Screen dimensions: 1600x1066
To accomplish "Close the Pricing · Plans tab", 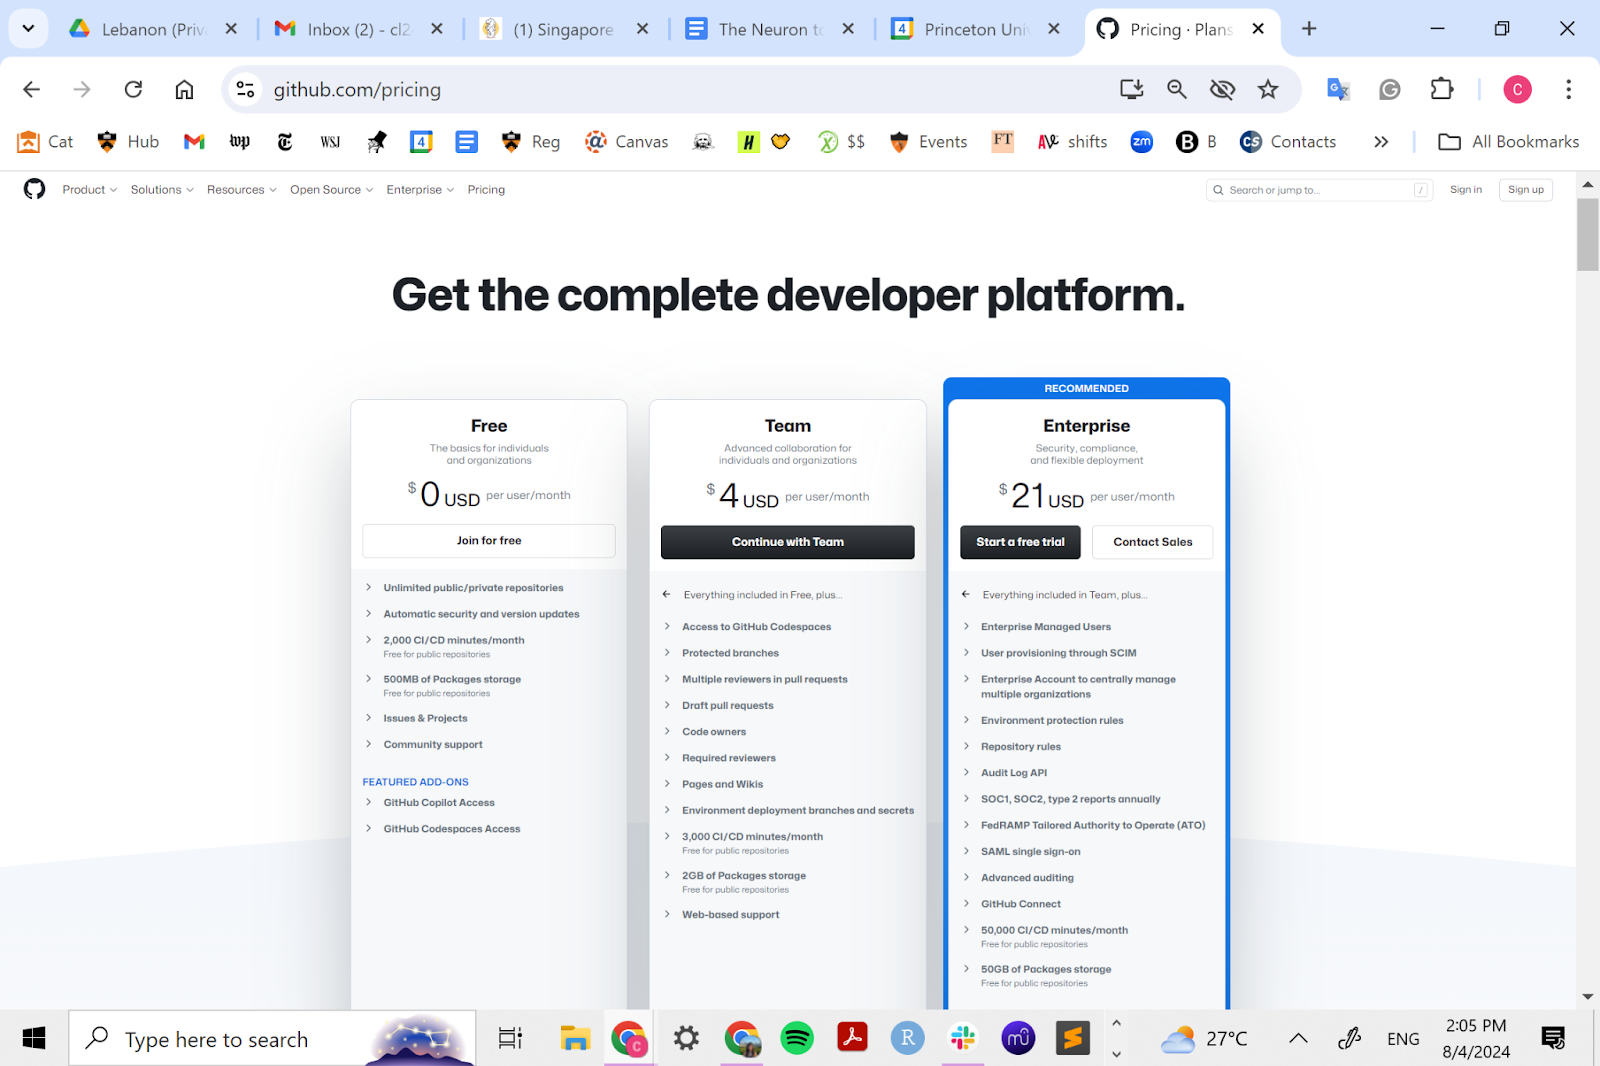I will click(1258, 29).
